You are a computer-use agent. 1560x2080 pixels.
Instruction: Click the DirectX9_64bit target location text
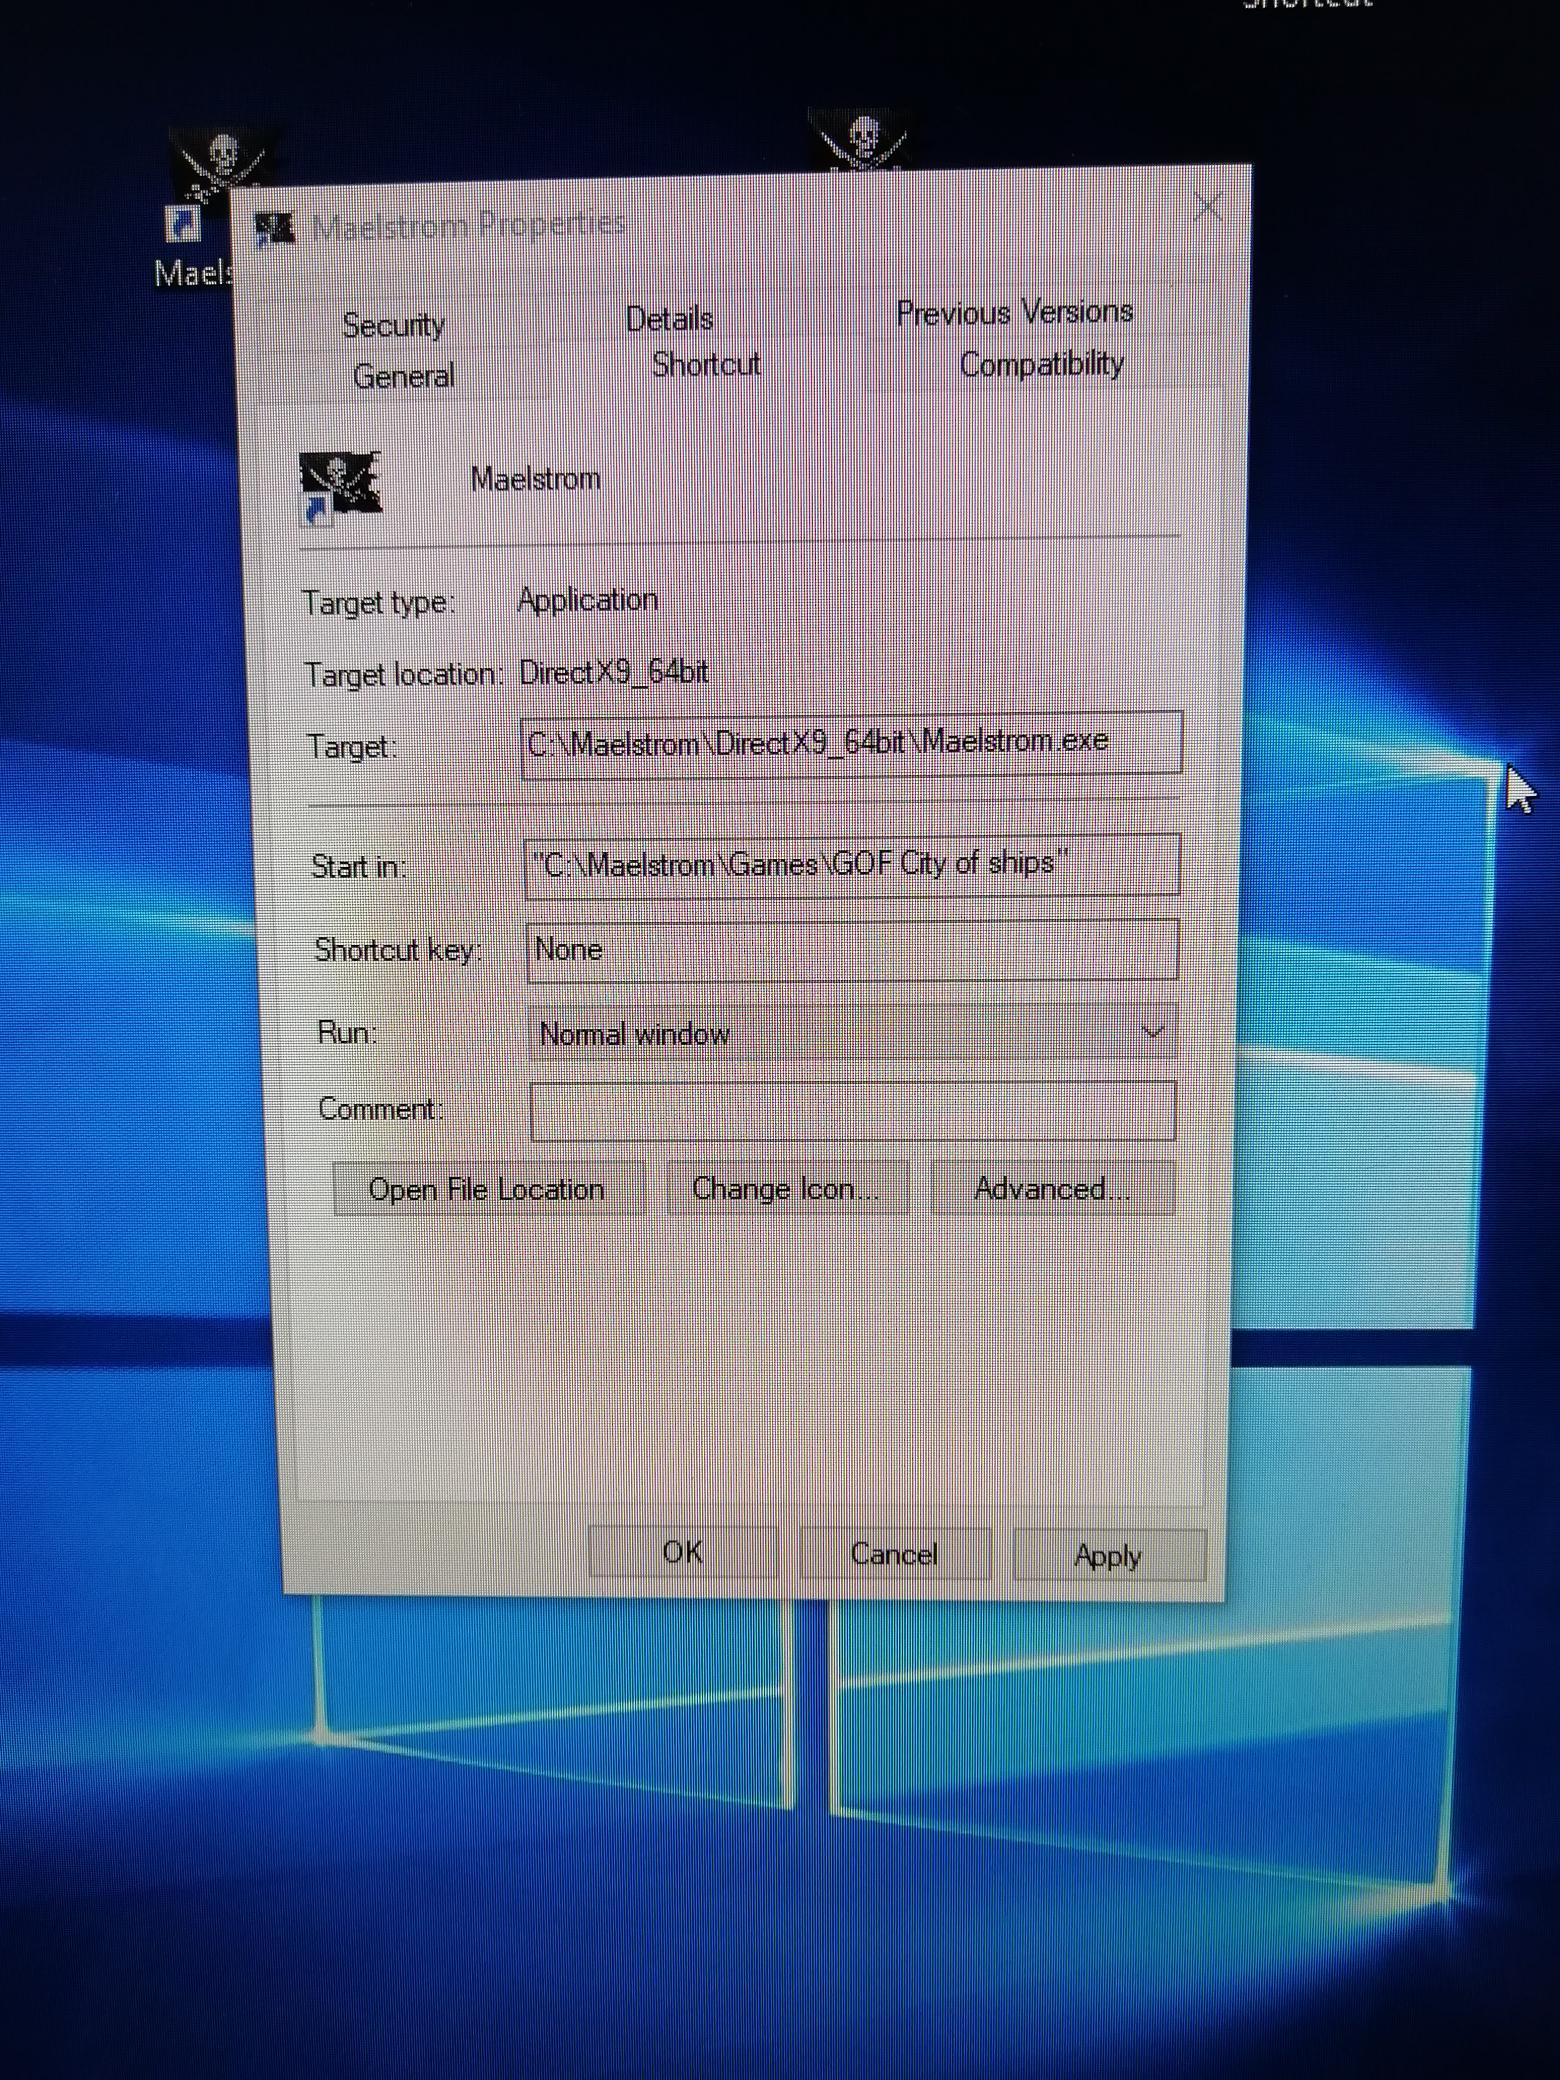point(614,671)
